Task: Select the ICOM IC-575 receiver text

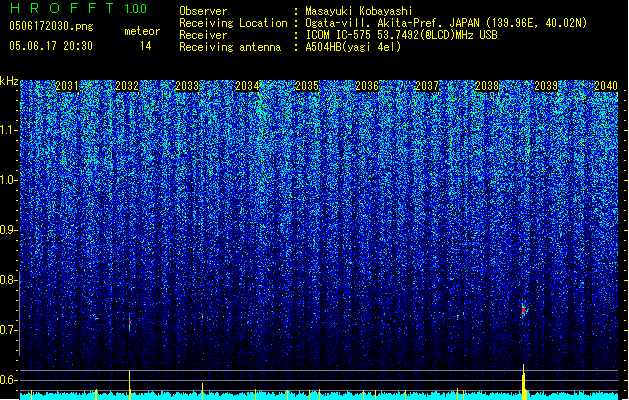Action: pos(349,34)
